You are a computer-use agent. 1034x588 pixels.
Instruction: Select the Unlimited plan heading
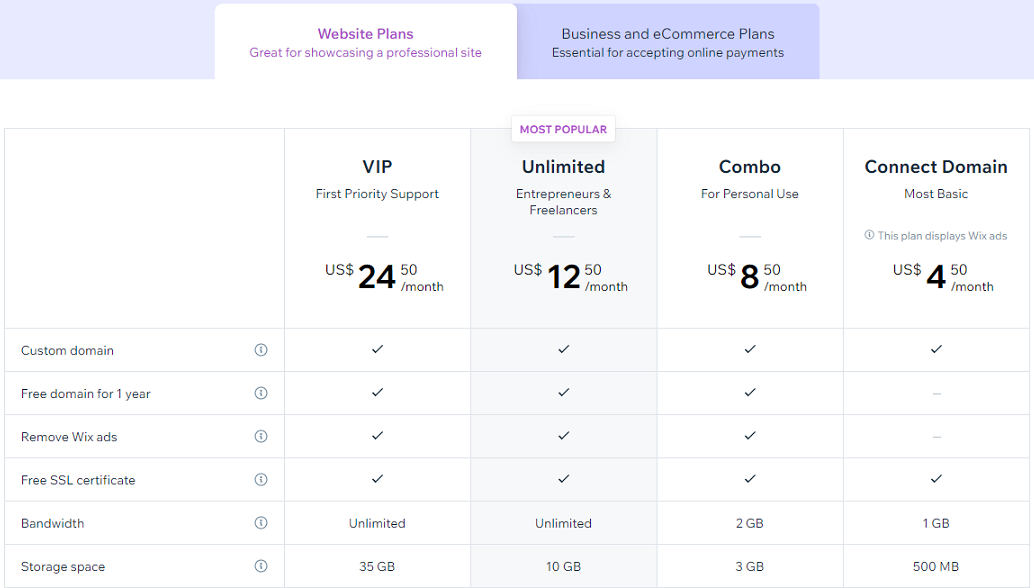tap(563, 167)
